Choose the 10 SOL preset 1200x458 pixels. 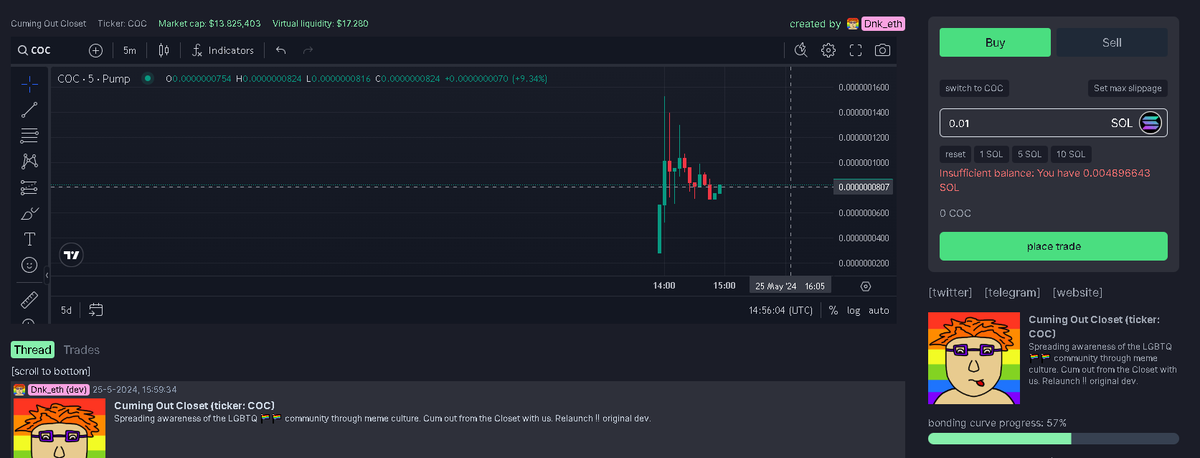click(1071, 154)
